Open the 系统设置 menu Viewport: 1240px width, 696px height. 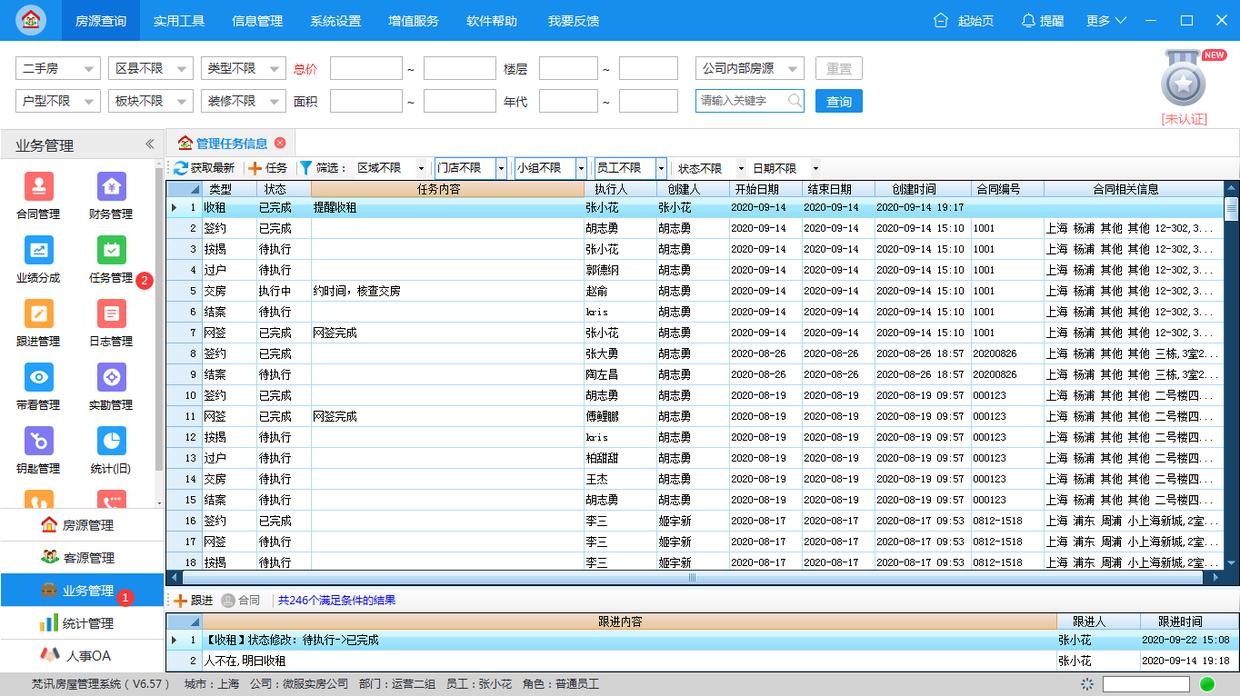click(x=334, y=19)
